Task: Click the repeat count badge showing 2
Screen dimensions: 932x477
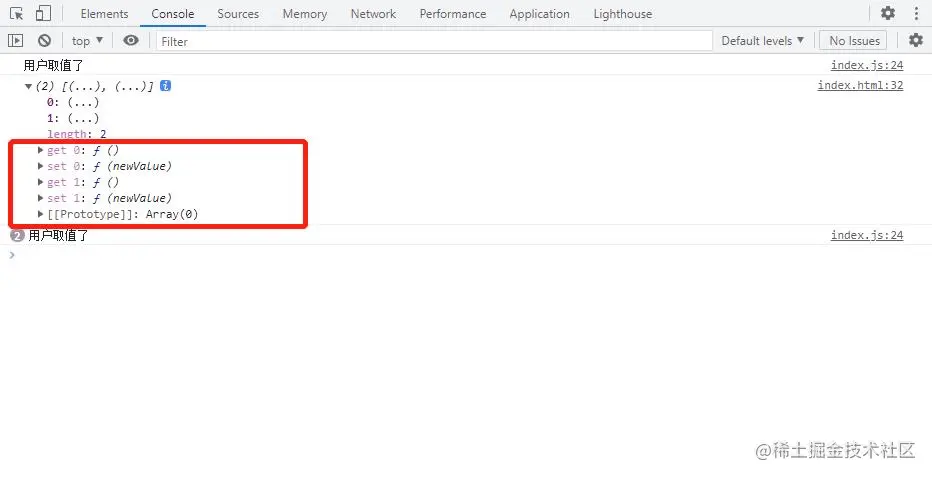Action: click(17, 236)
